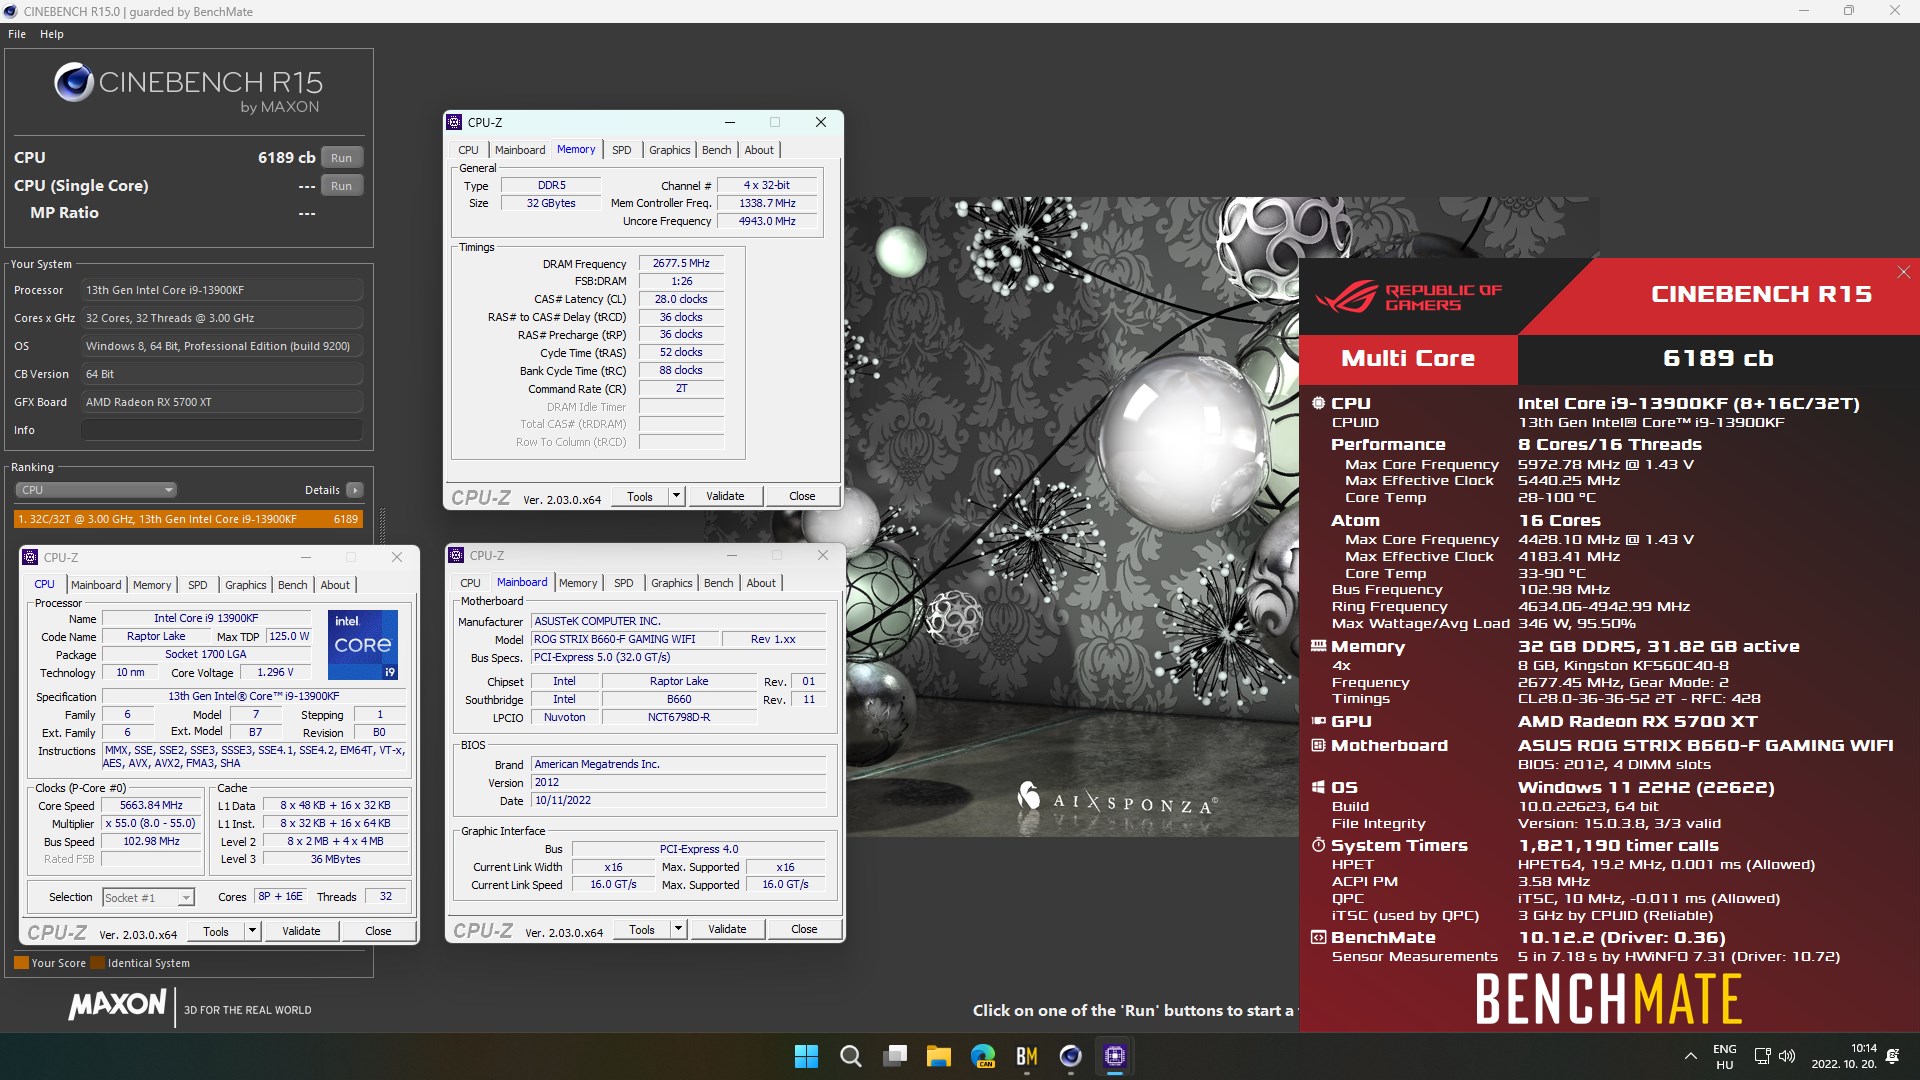Open the Help menu in Cinebench
Viewport: 1920px width, 1080px height.
point(52,34)
